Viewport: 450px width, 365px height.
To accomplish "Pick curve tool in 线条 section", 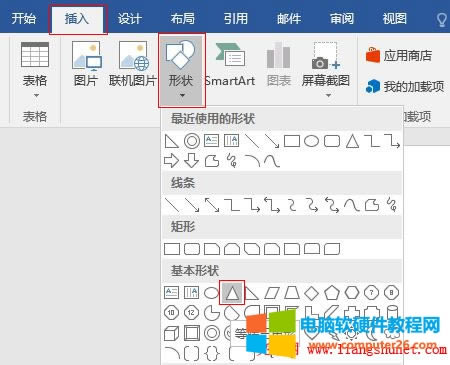I will click(352, 205).
